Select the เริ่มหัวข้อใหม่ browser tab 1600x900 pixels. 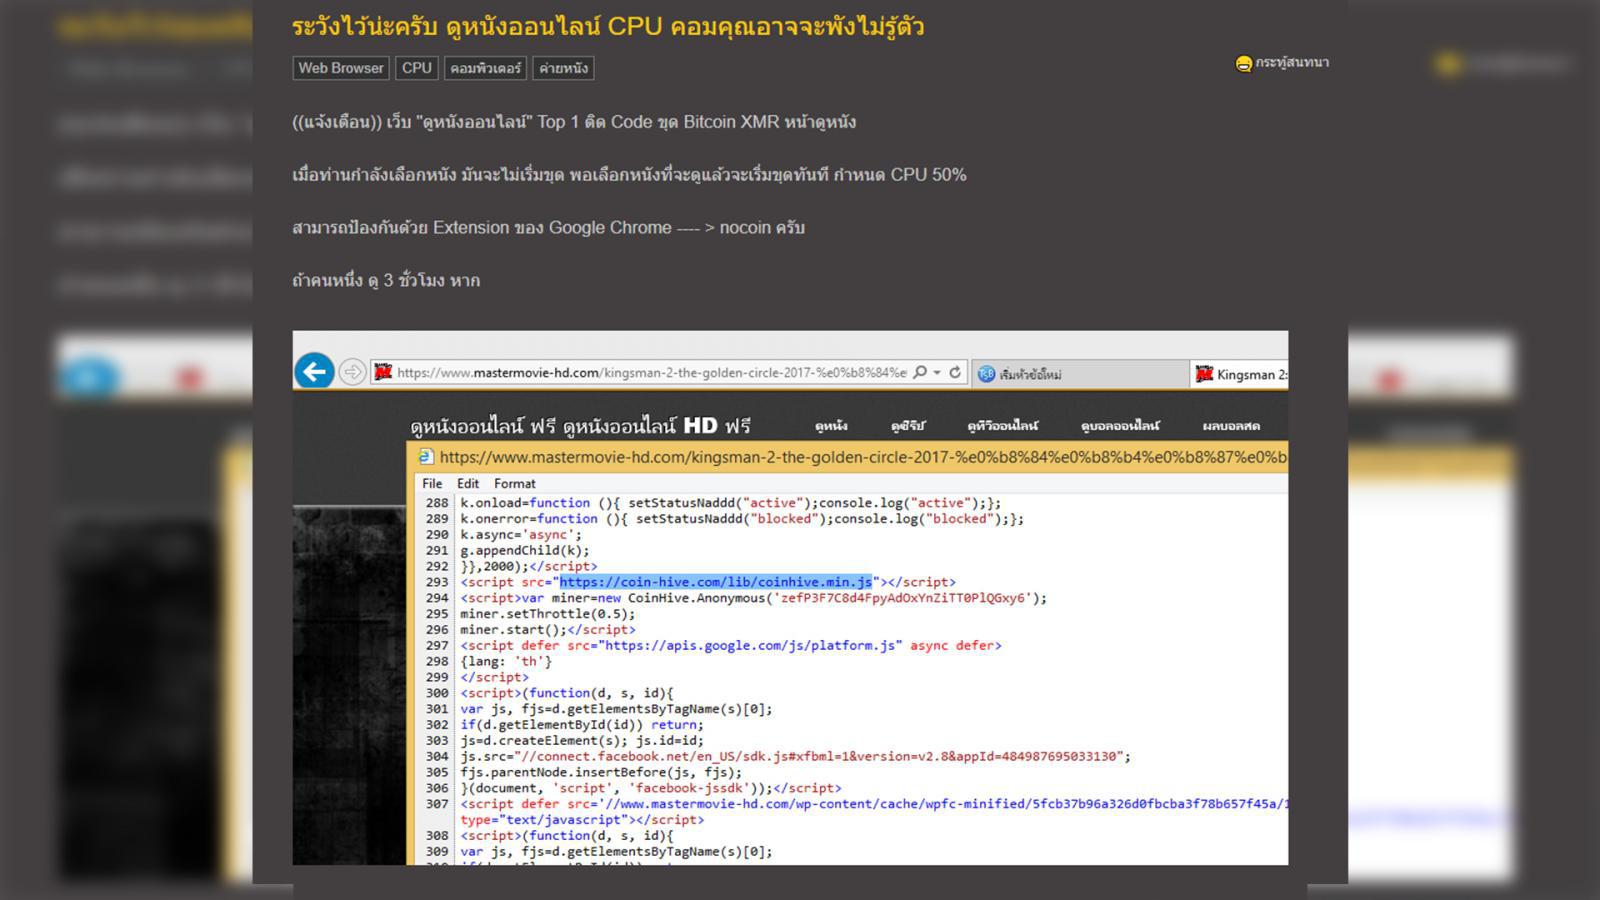coord(1078,374)
